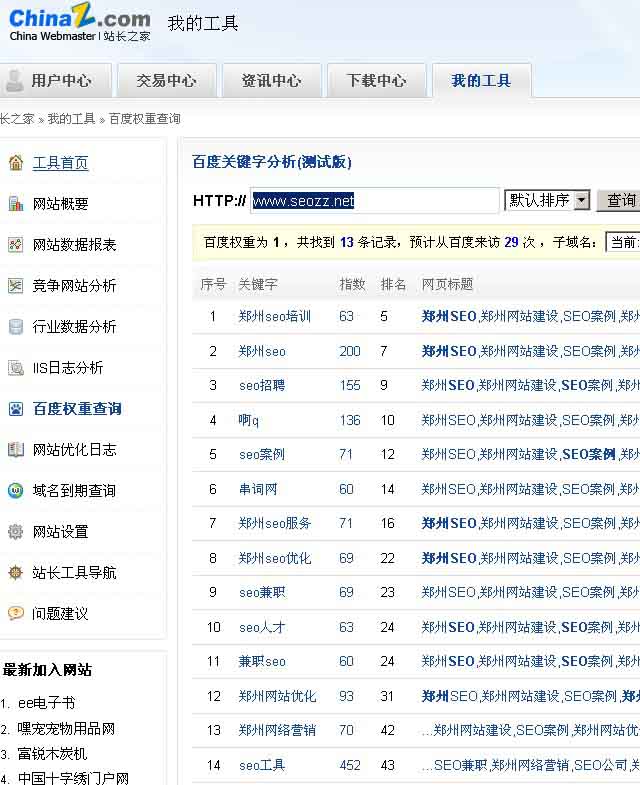The width and height of the screenshot is (640, 785).
Task: Click the line graph icon beside 网站数据报表
Action: pos(16,245)
